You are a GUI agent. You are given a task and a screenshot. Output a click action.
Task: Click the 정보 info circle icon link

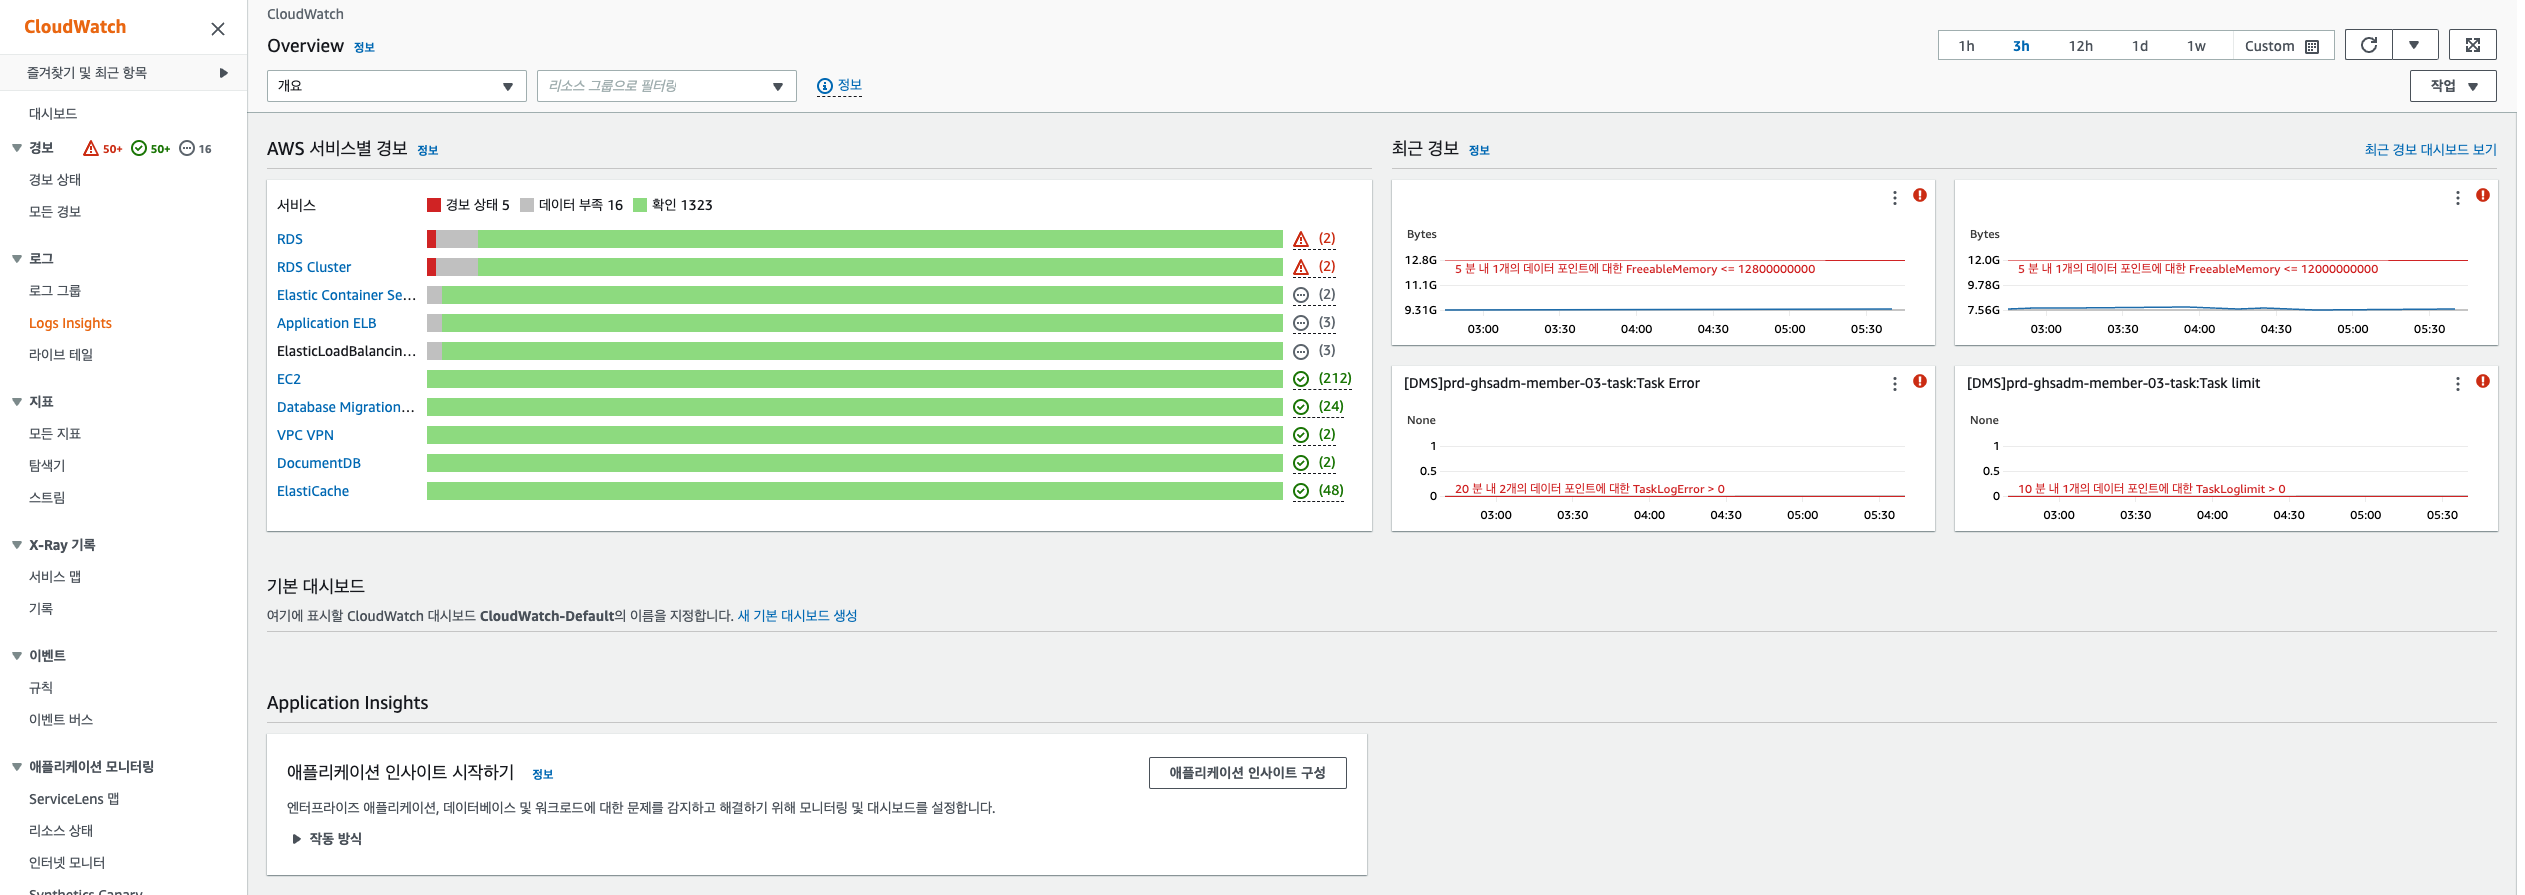(x=839, y=86)
